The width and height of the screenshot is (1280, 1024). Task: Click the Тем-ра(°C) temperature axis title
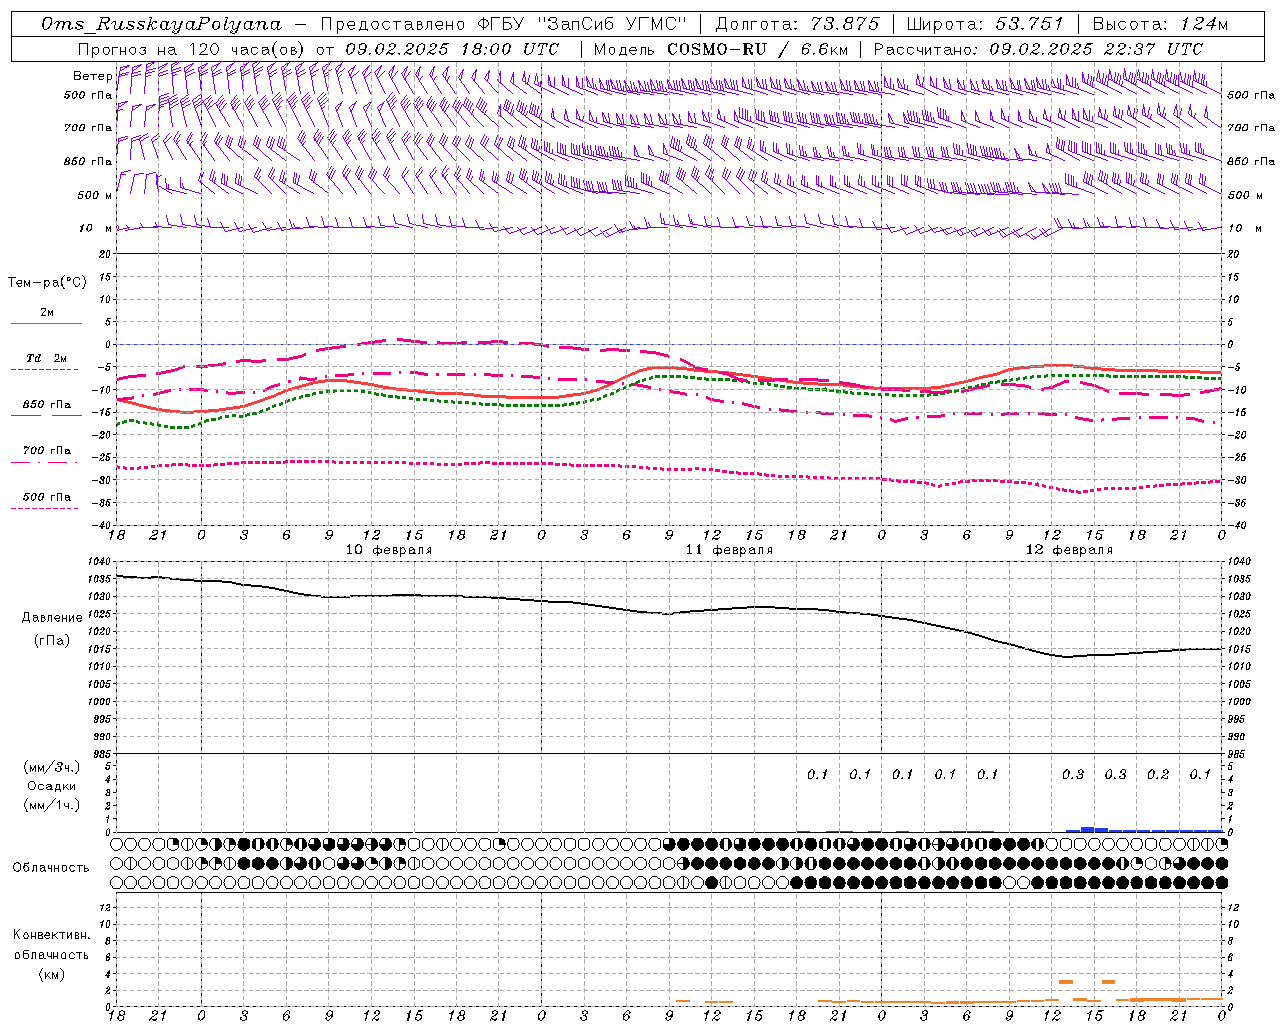coord(47,283)
